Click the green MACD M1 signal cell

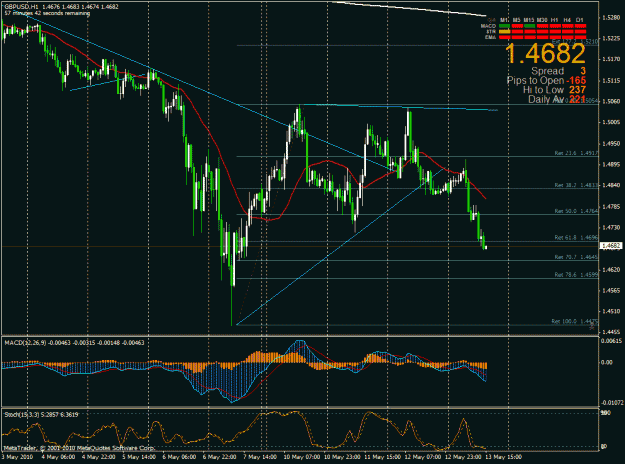[504, 26]
